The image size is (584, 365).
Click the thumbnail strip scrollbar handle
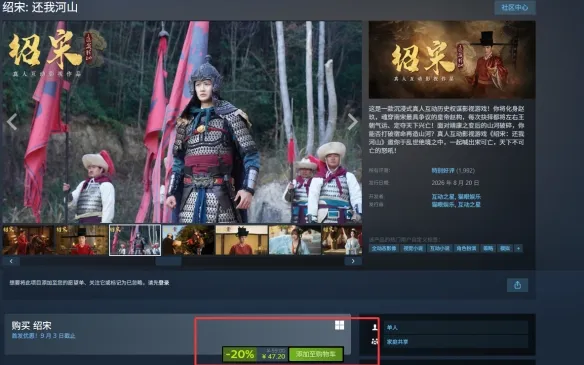(x=168, y=261)
